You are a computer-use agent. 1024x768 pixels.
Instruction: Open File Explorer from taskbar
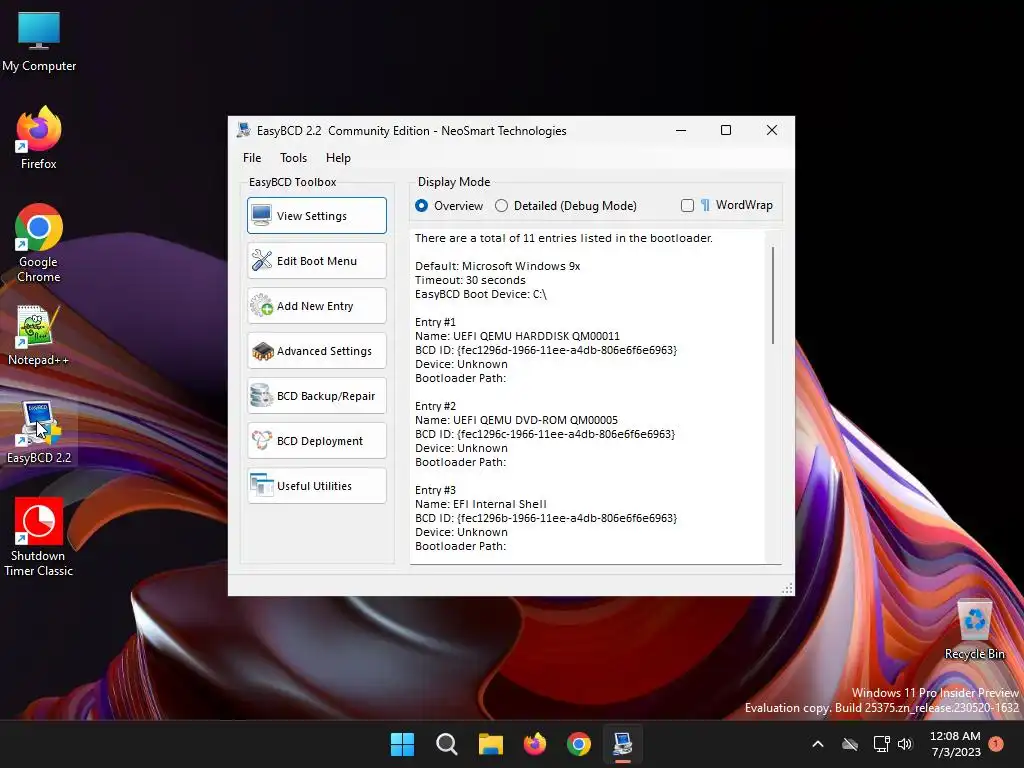[490, 744]
